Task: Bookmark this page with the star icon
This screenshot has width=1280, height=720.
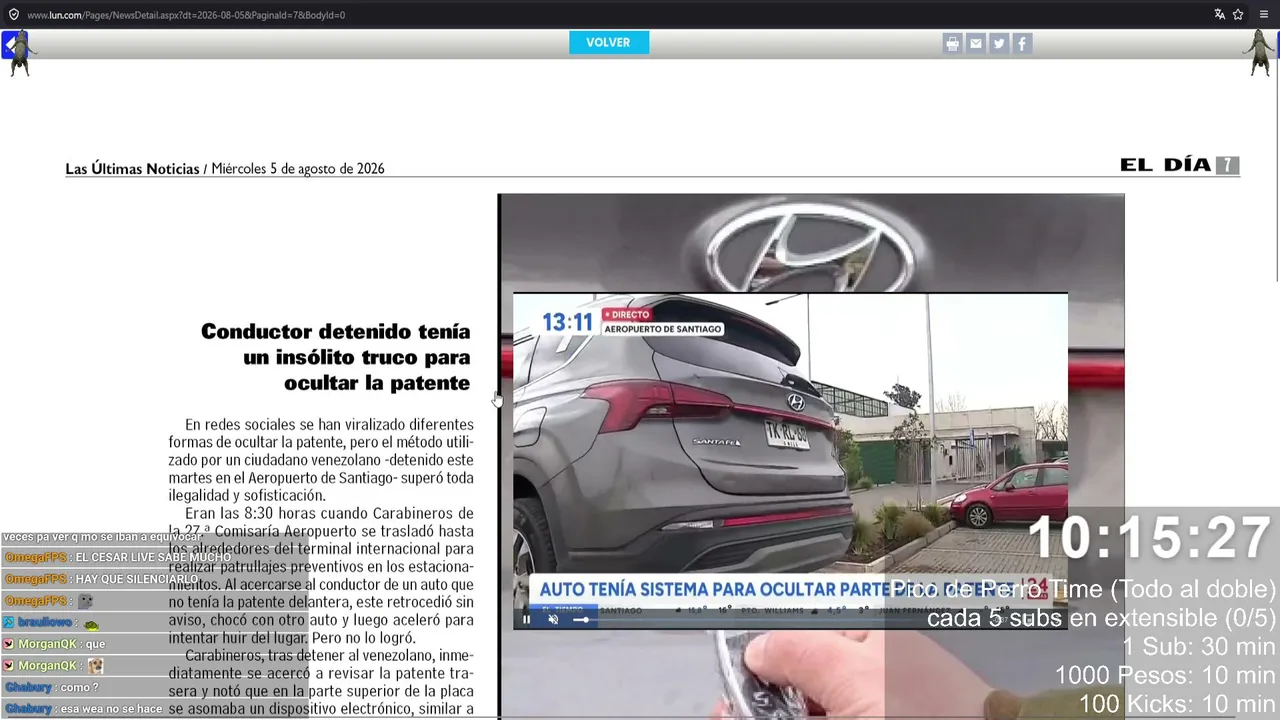Action: point(1238,14)
